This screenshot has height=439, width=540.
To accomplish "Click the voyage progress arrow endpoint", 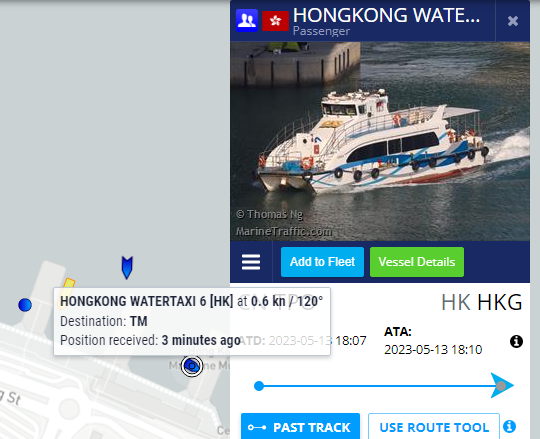I will [501, 386].
